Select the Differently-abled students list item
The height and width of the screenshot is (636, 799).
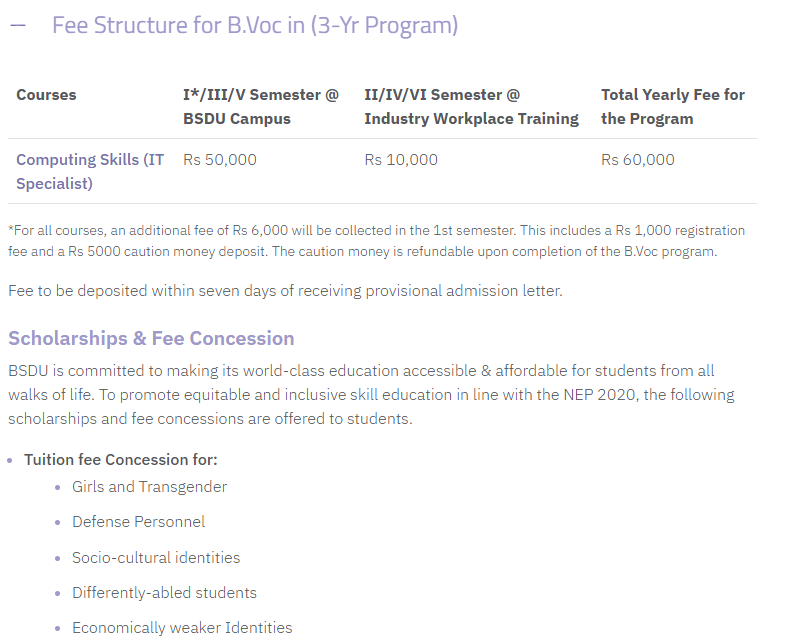164,593
